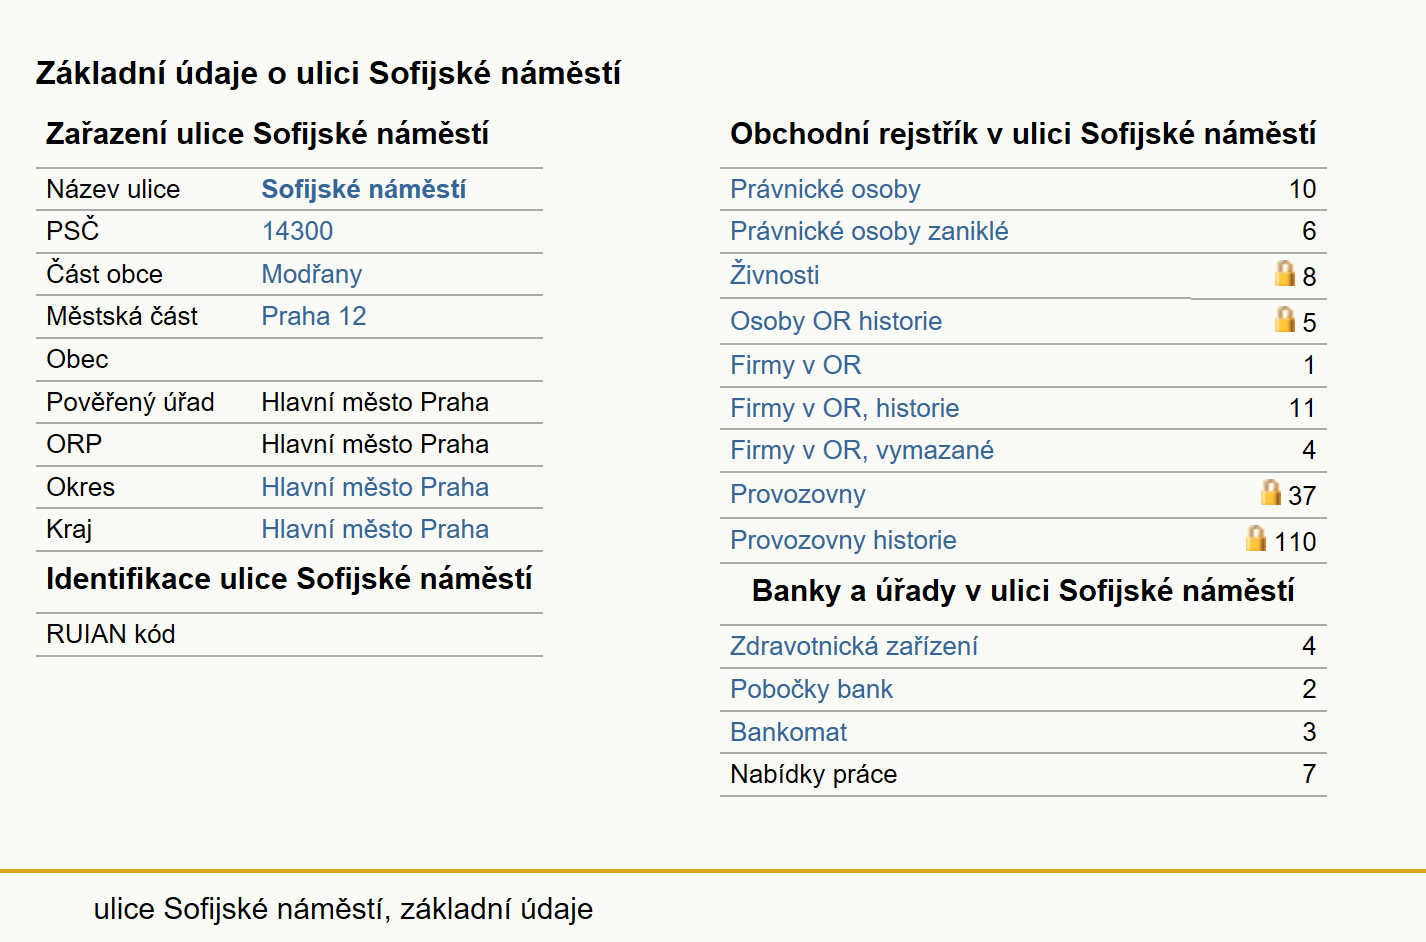The image size is (1426, 942).
Task: Show Zdravotnická zařízení list
Action: tap(853, 646)
